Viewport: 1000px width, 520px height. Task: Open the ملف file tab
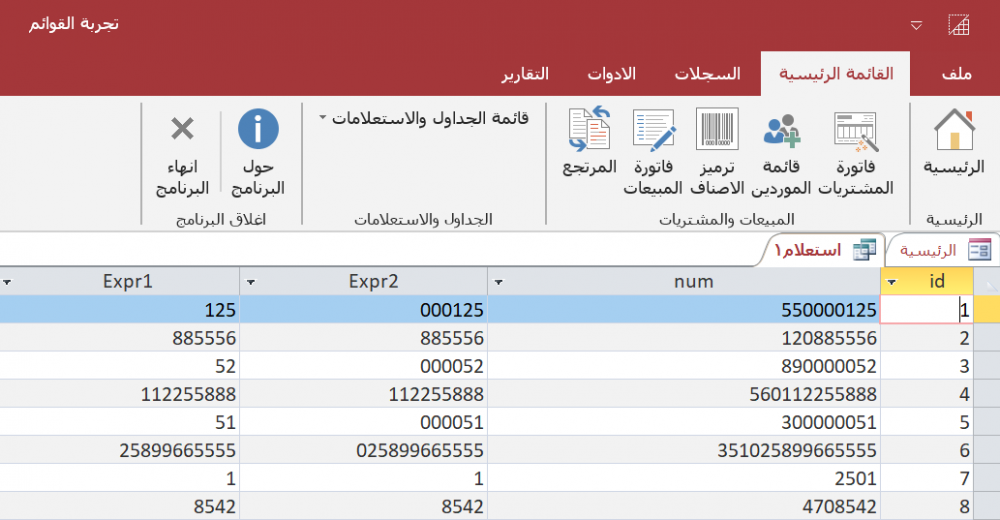pos(957,75)
